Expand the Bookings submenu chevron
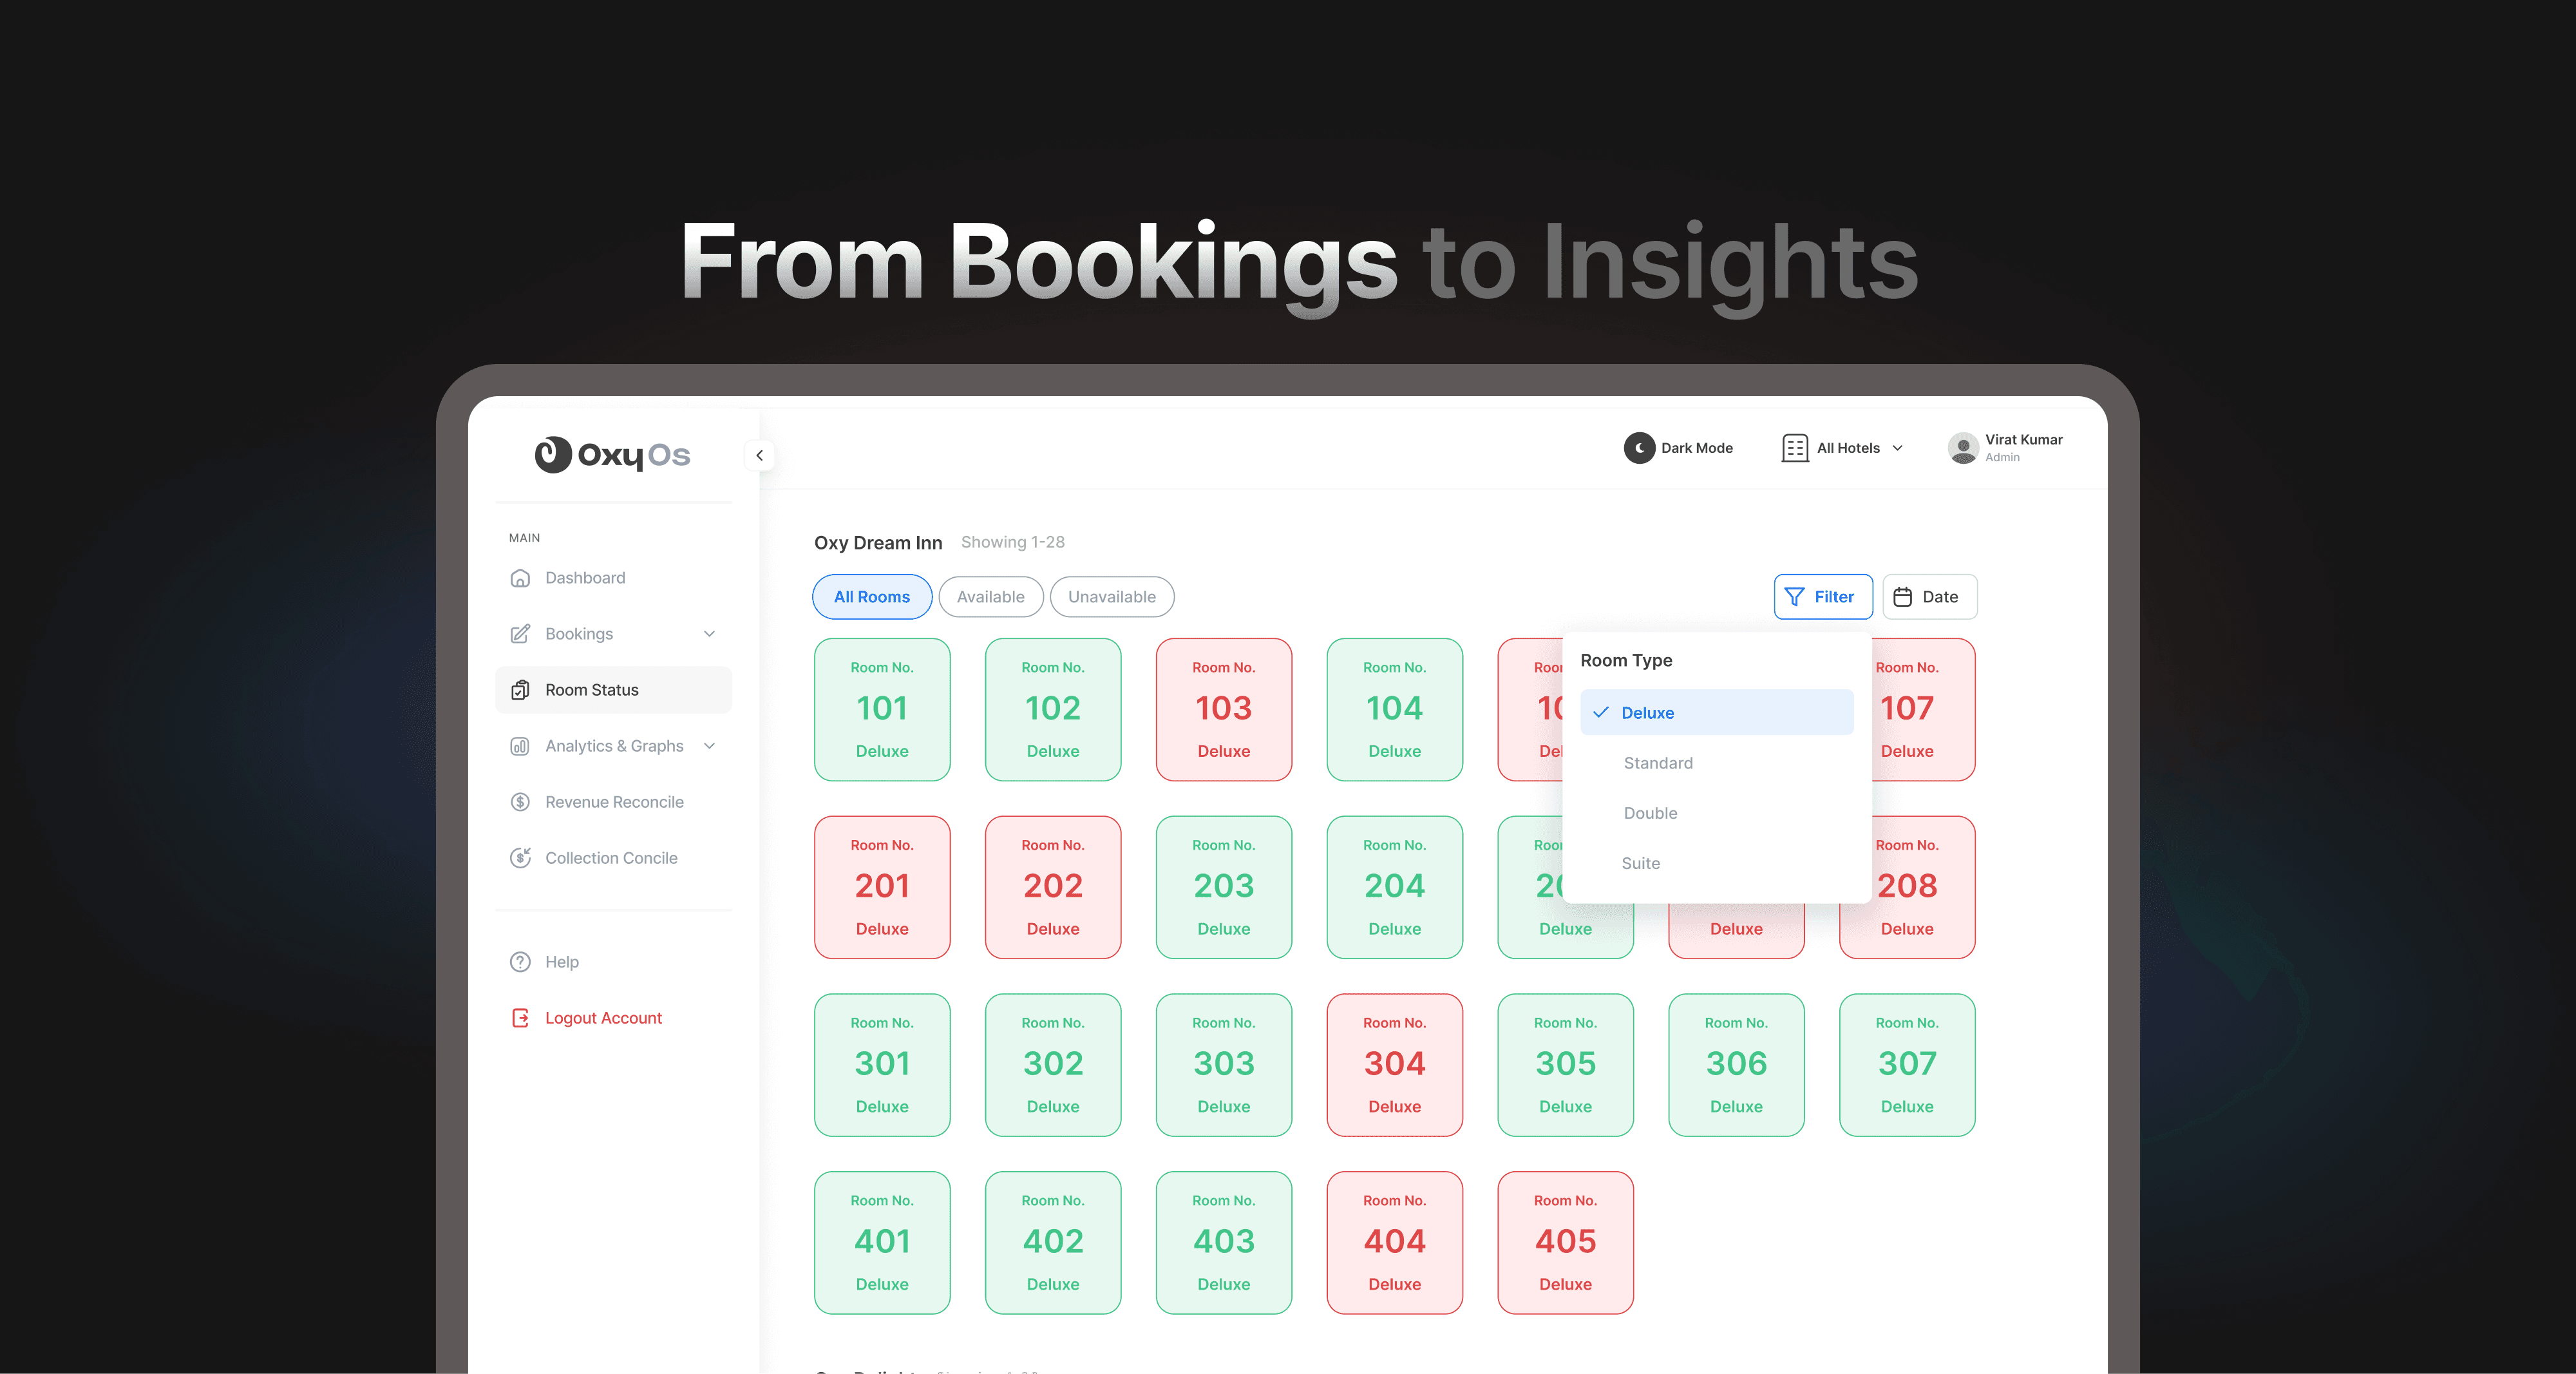 pos(709,634)
